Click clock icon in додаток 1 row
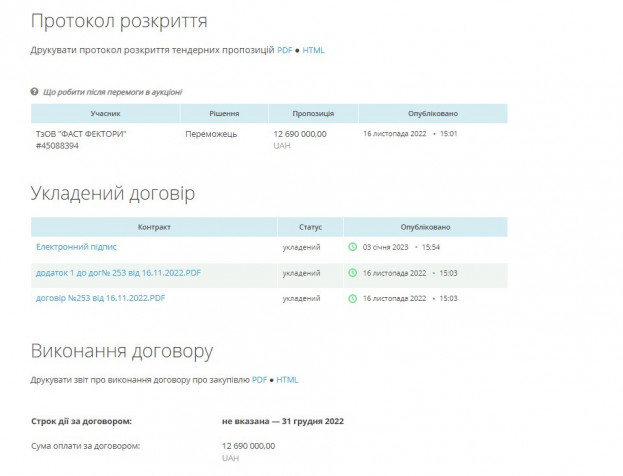 pyautogui.click(x=352, y=272)
